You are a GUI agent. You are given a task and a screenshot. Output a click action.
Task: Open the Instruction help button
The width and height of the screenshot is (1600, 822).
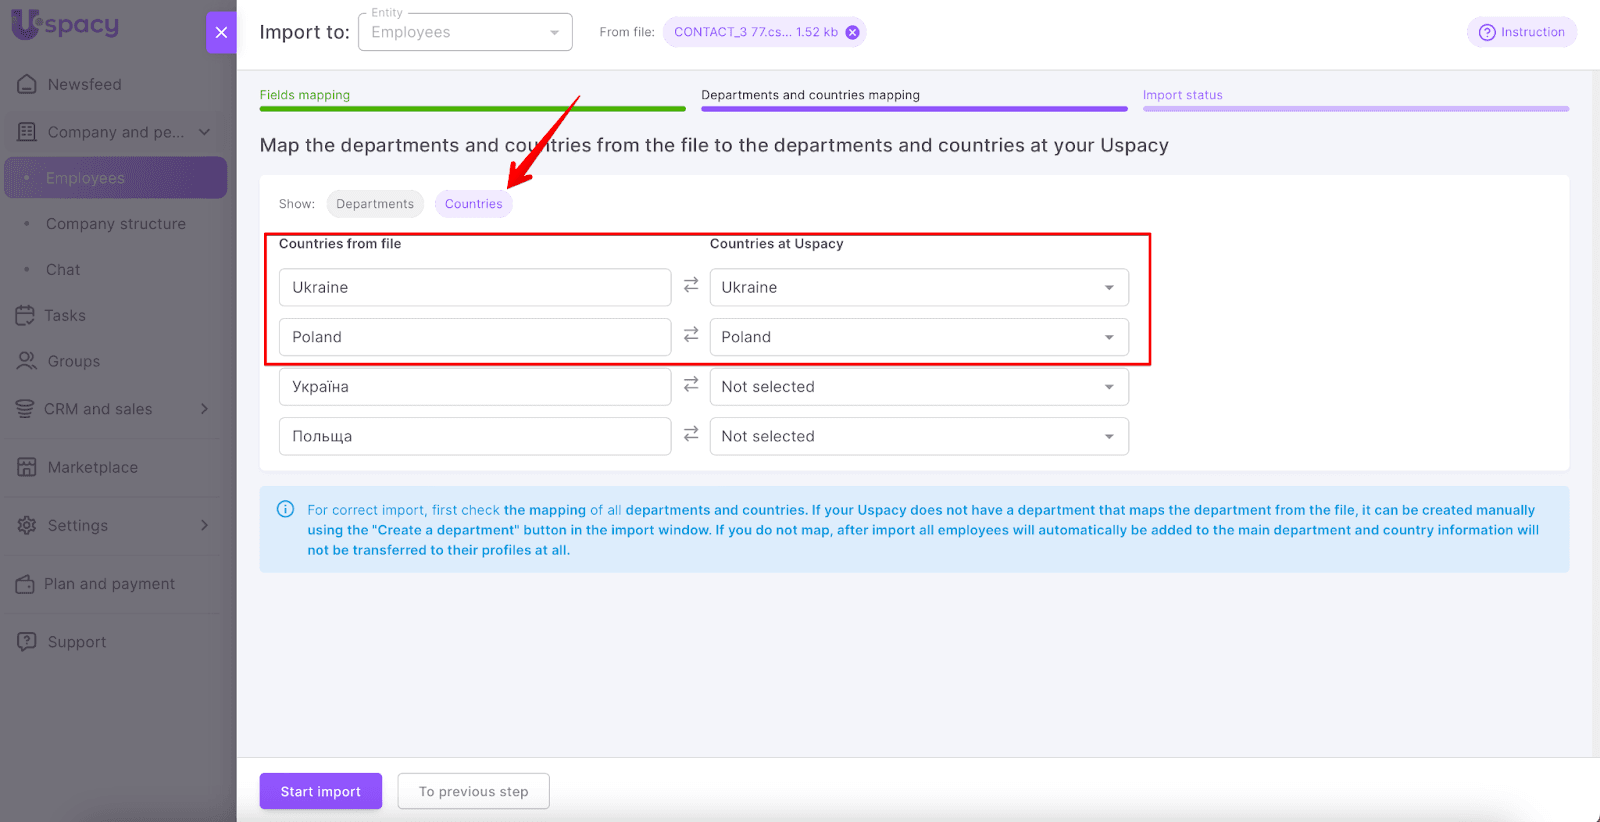(1522, 32)
